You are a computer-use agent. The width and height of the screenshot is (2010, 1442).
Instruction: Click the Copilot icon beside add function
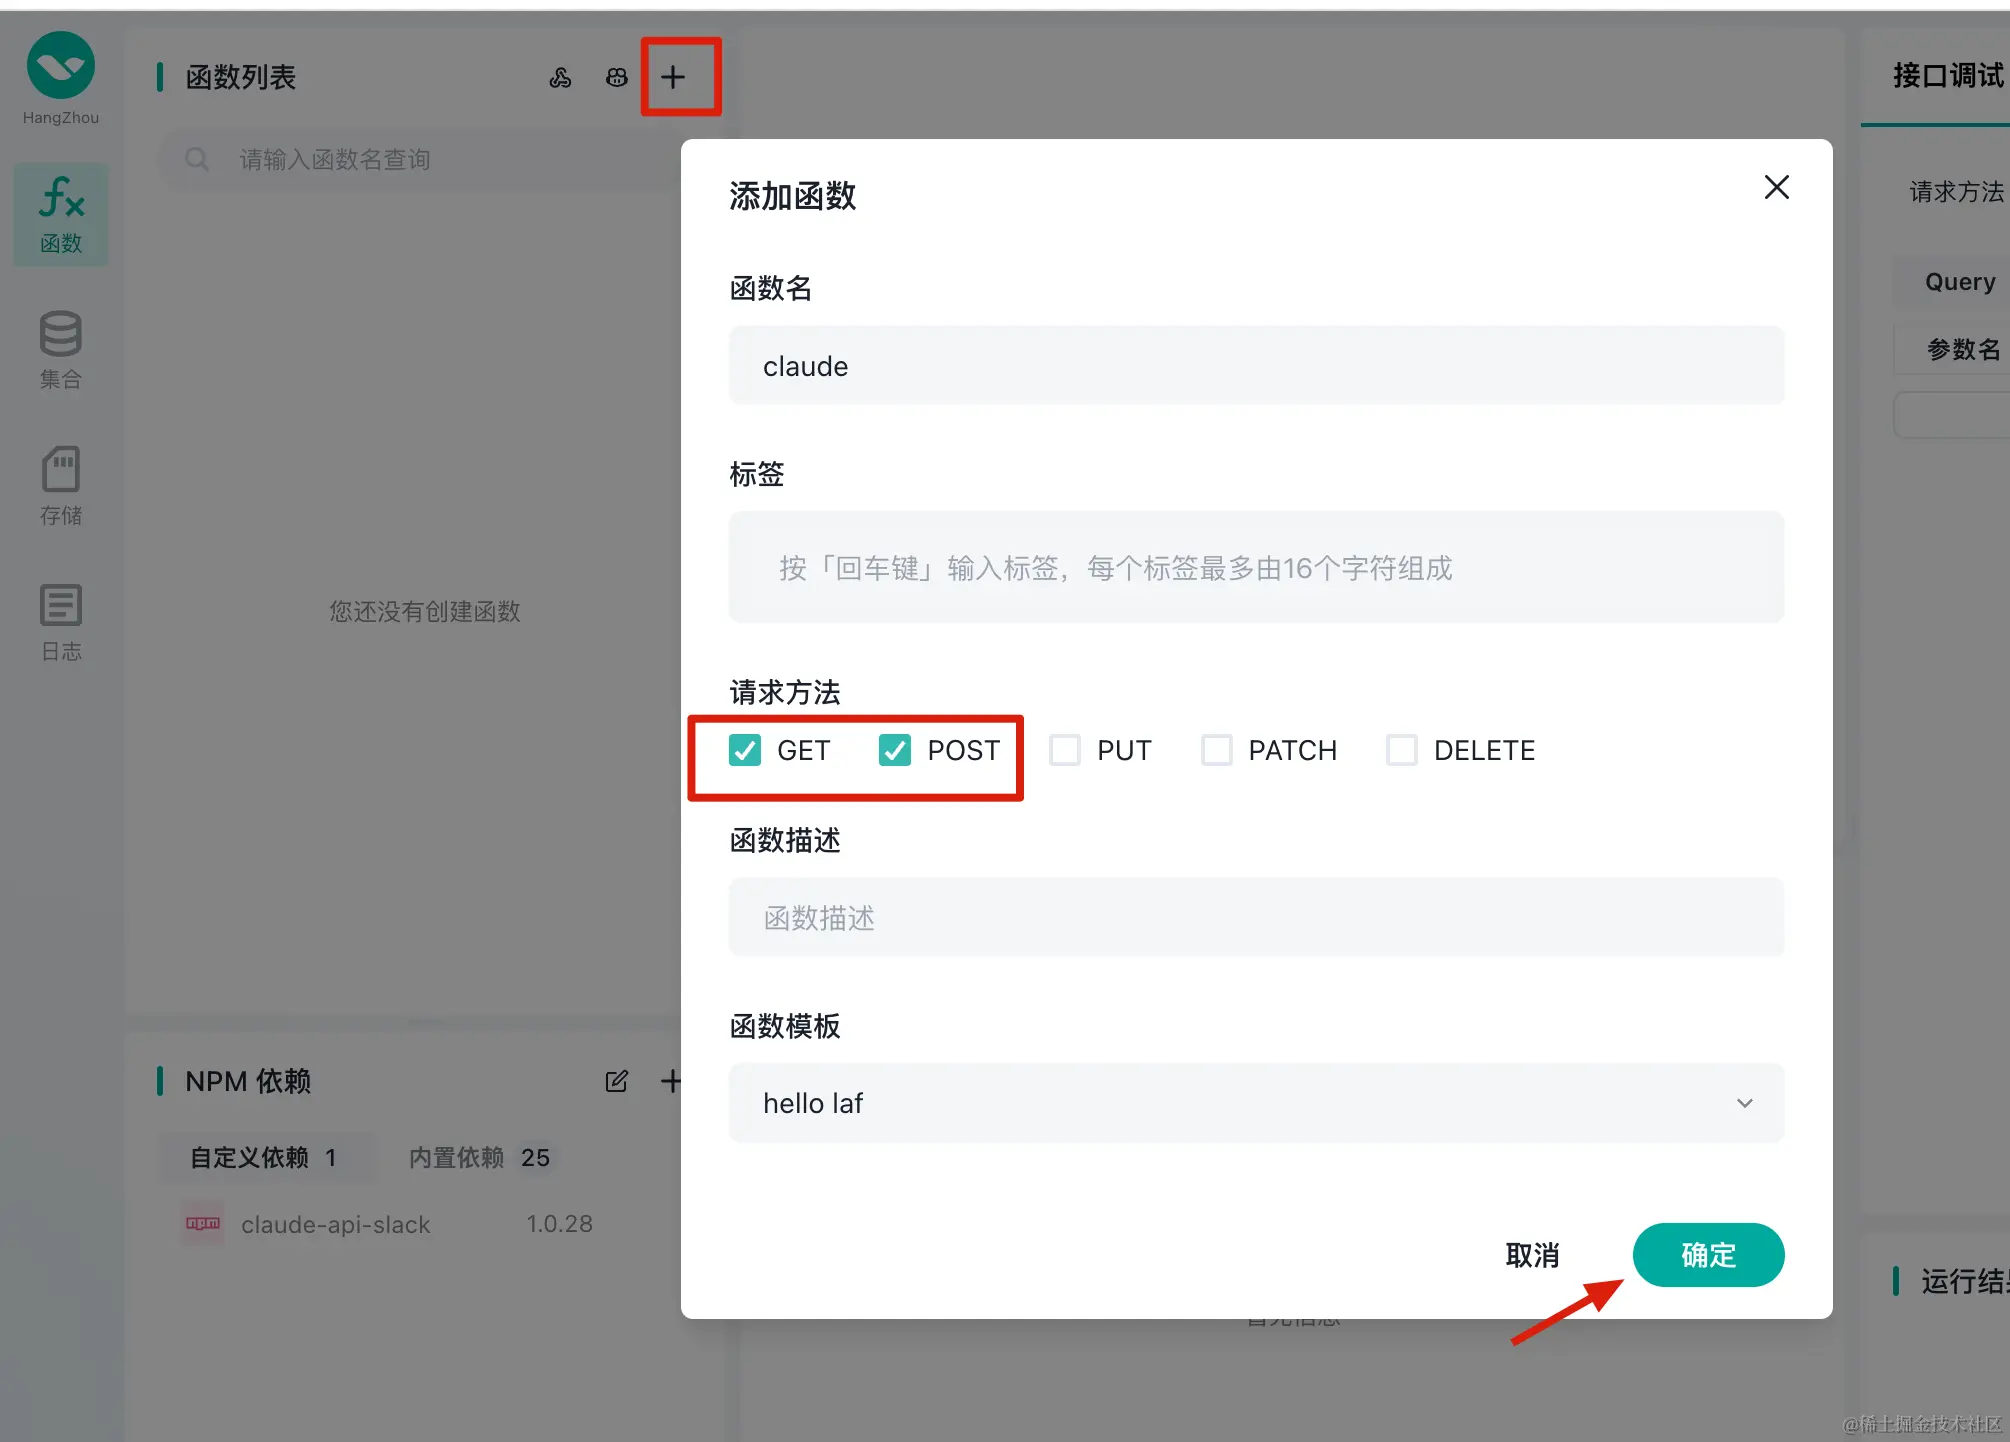click(x=617, y=77)
